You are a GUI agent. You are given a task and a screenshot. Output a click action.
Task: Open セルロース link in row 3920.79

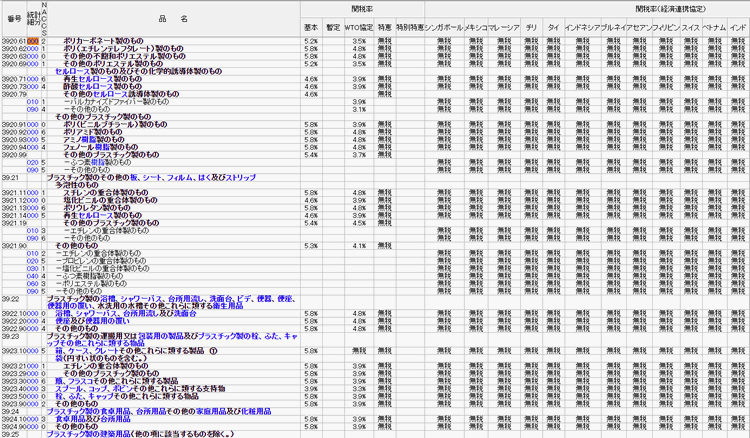110,94
